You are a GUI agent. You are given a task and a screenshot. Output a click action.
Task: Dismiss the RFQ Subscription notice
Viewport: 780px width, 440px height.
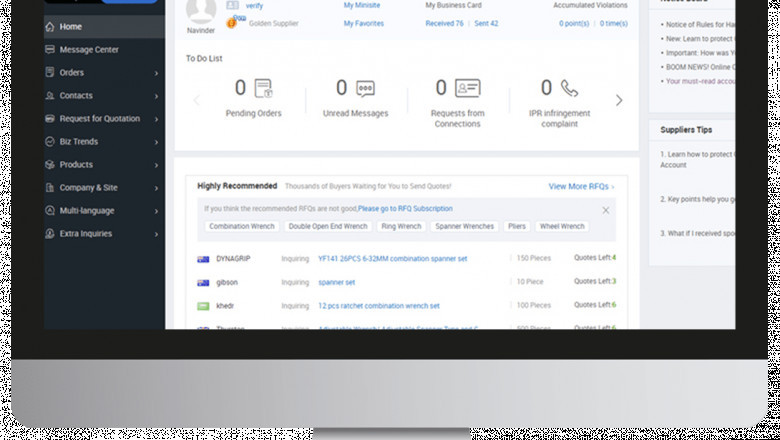click(x=605, y=210)
